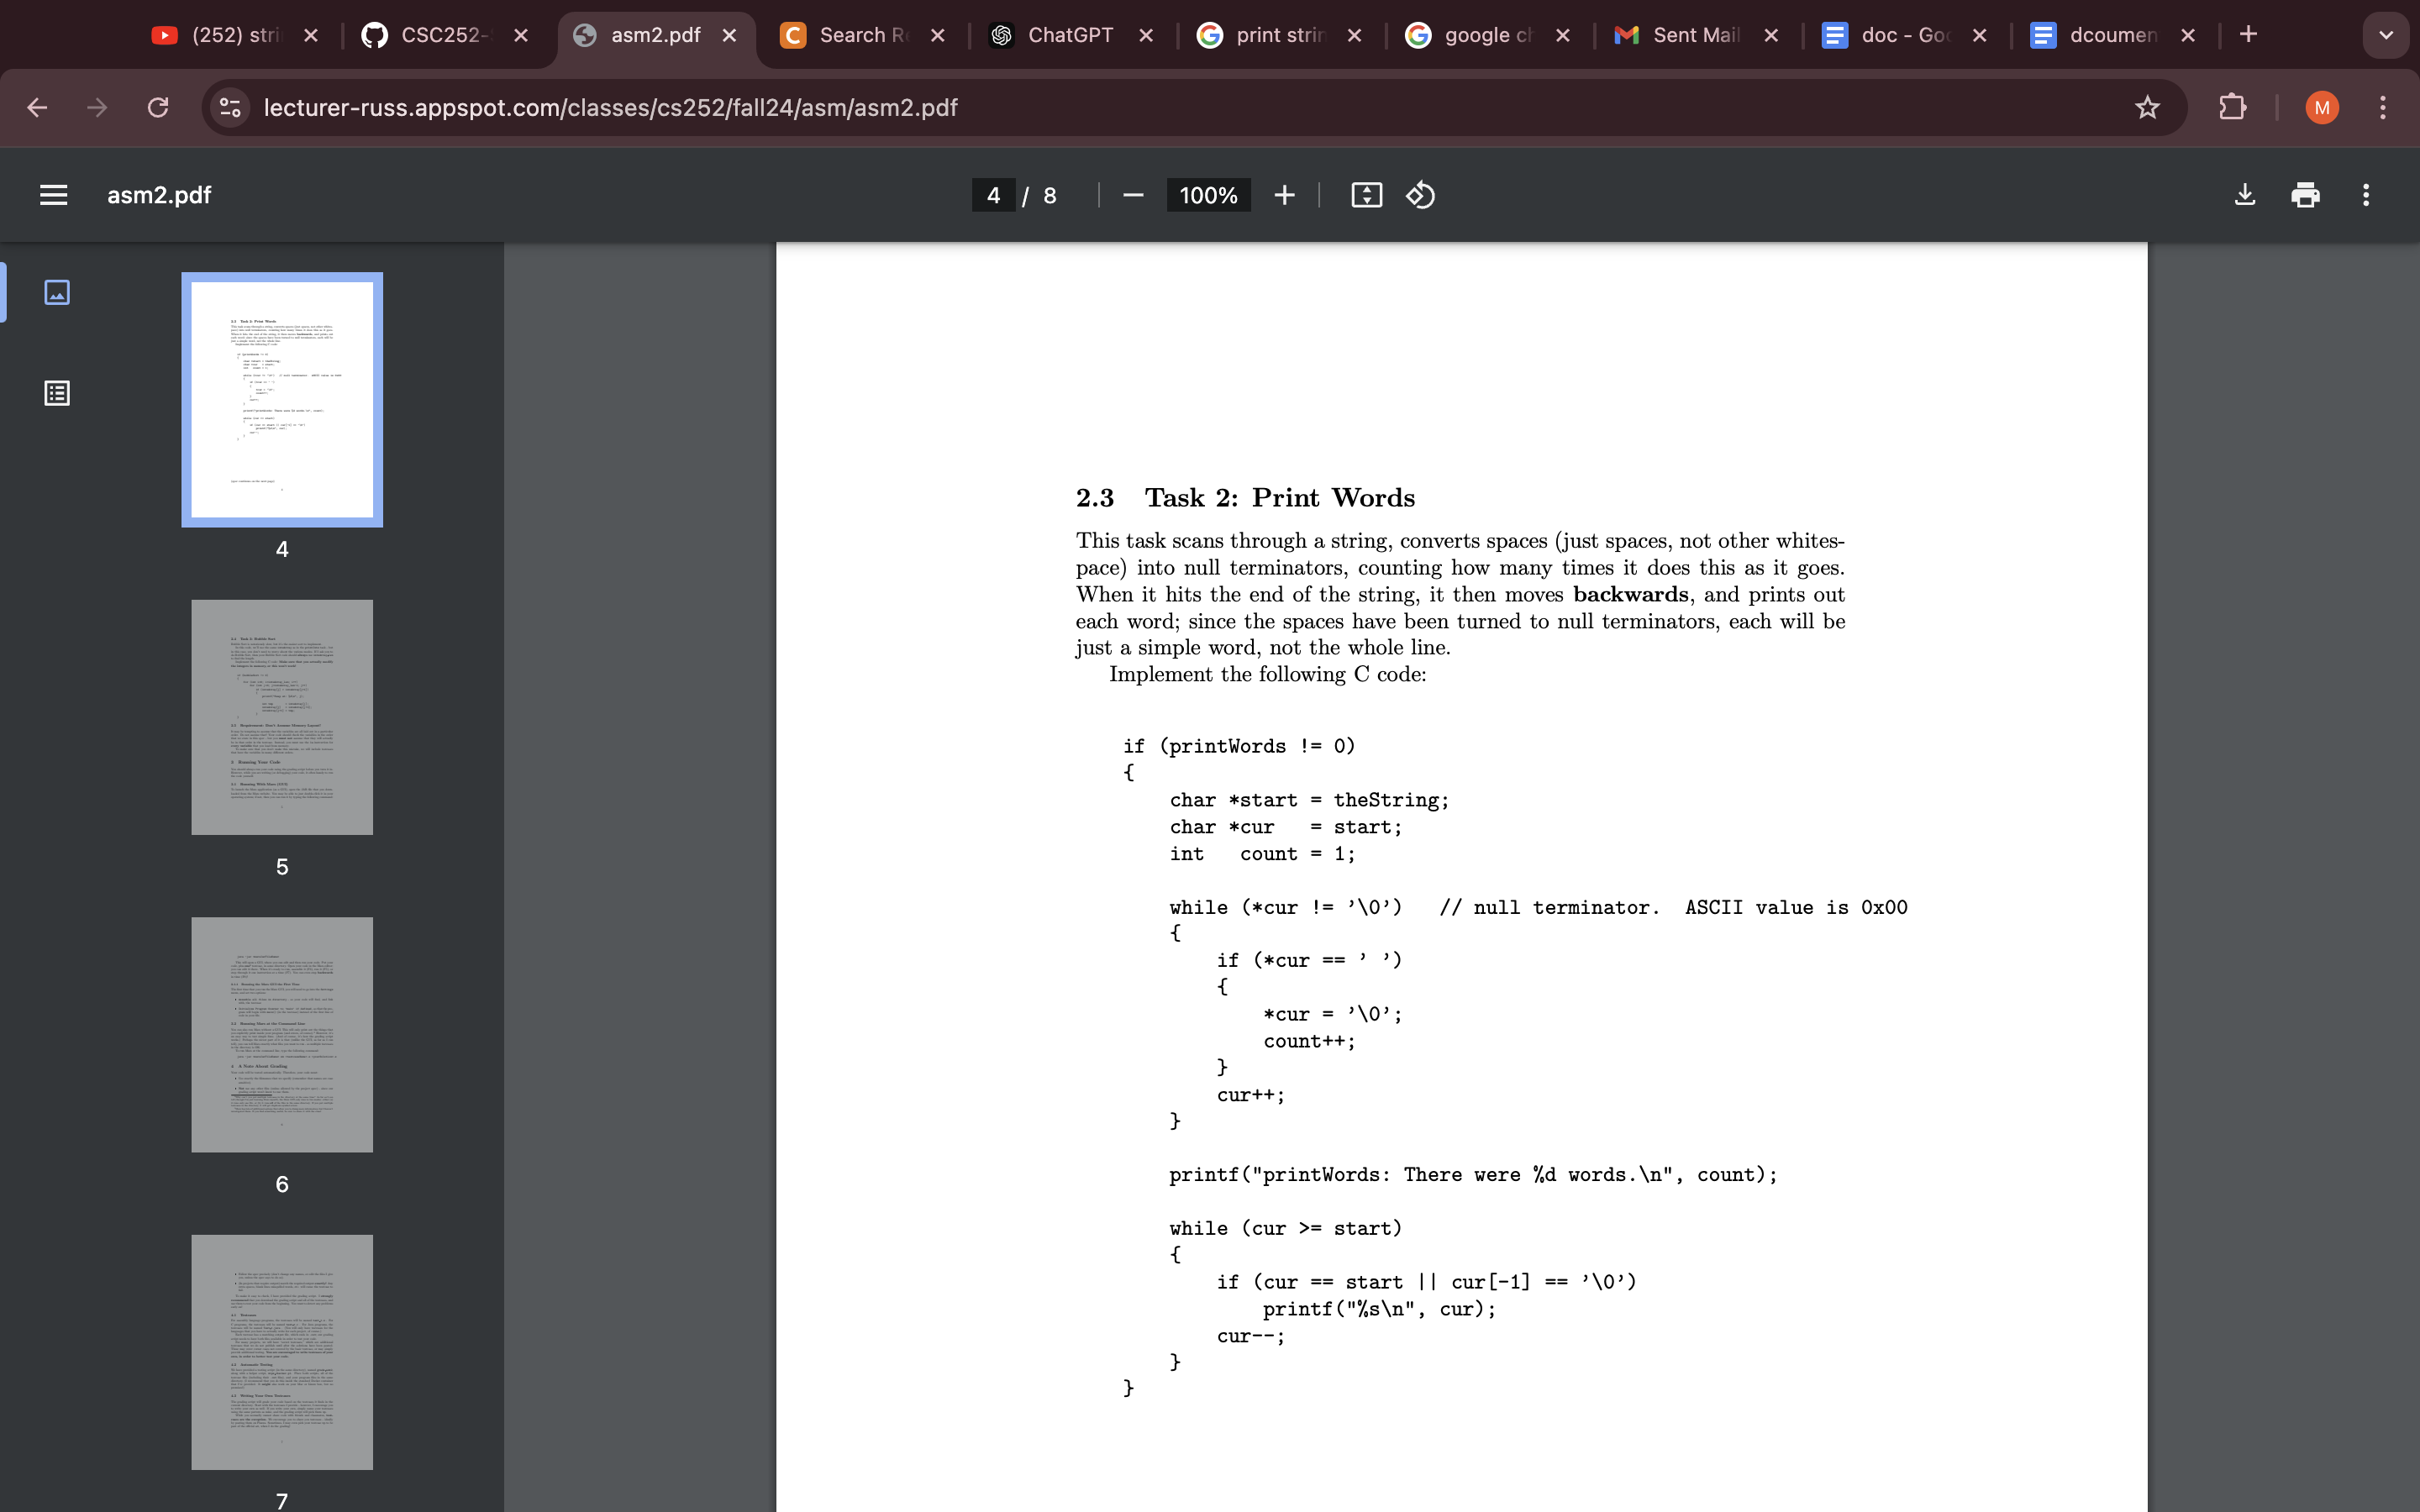This screenshot has height=1512, width=2420.
Task: Open site information next to the URL
Action: [229, 107]
